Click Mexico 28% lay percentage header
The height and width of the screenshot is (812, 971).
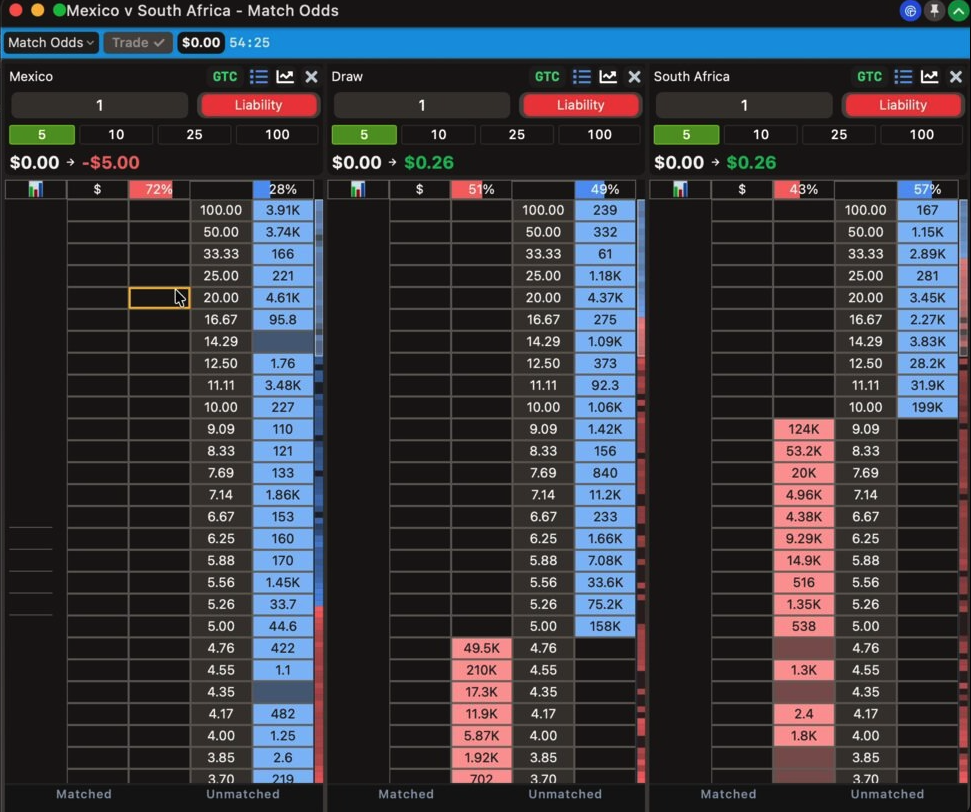coord(282,189)
